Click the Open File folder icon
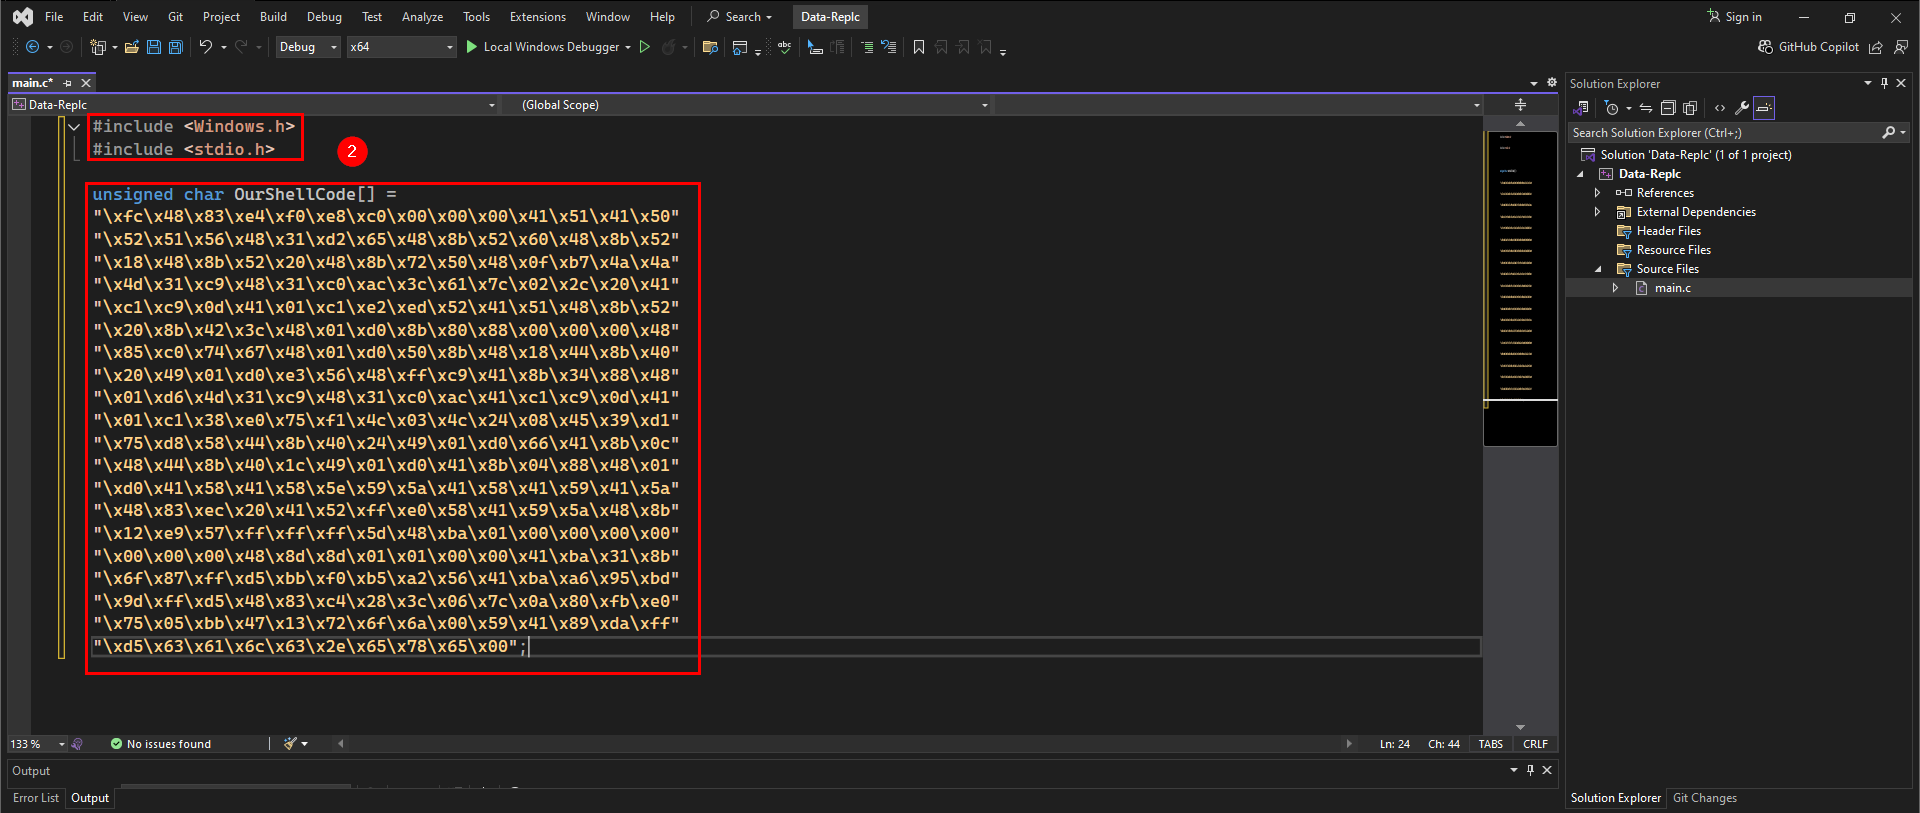This screenshot has width=1920, height=813. point(131,47)
